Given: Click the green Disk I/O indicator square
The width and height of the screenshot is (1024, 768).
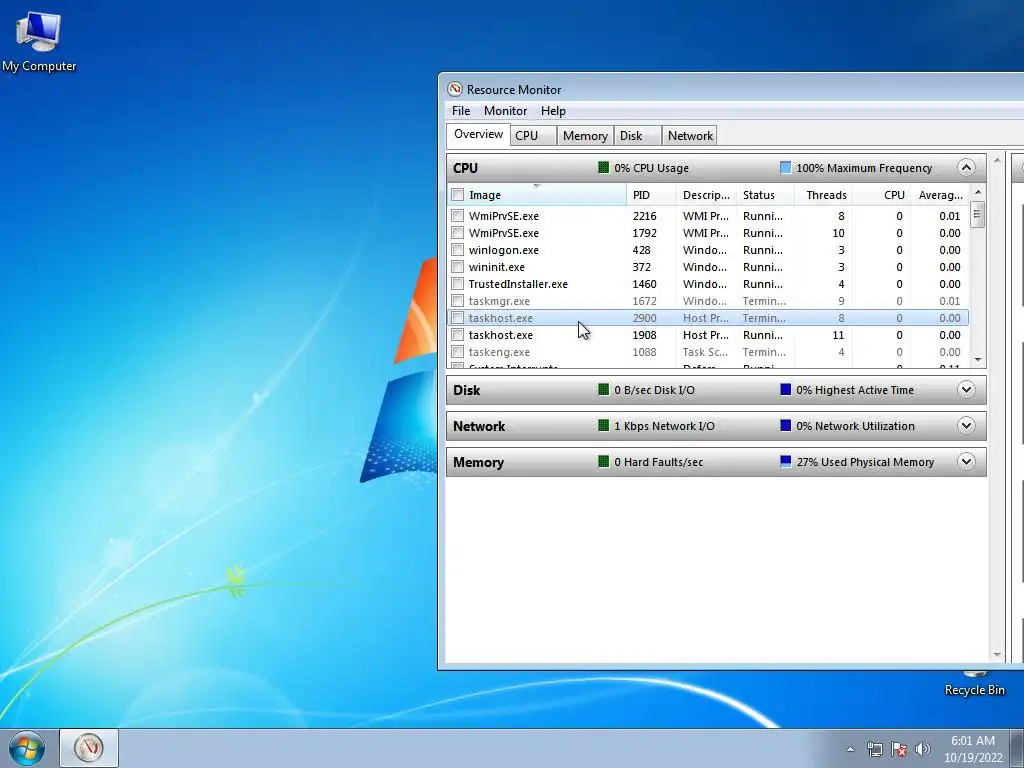Looking at the screenshot, I should coord(603,390).
